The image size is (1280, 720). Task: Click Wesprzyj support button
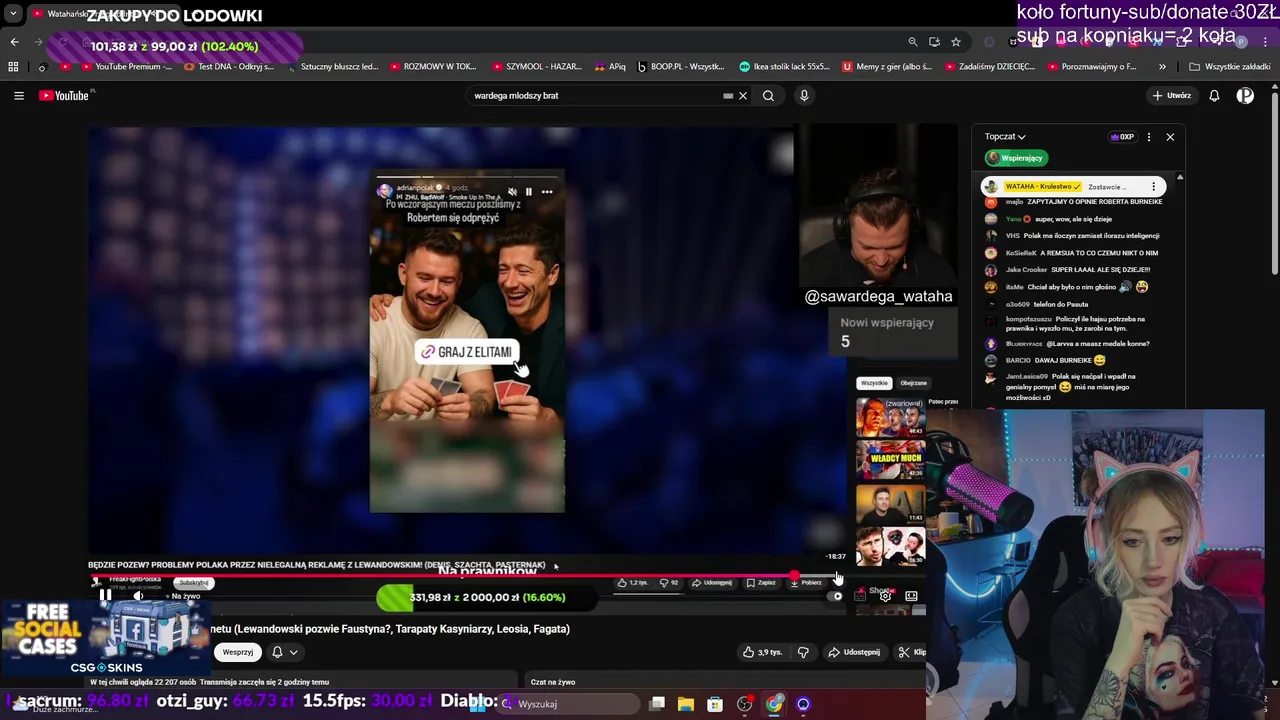tap(238, 652)
